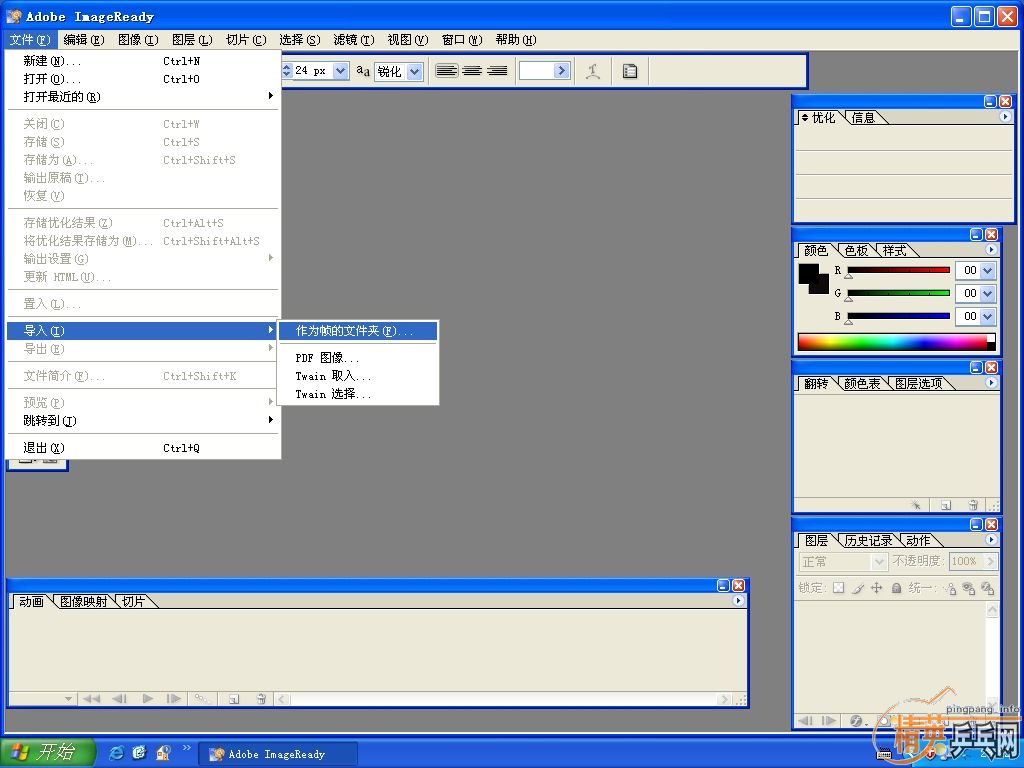Click the third quick launch icon in taskbar

pyautogui.click(x=163, y=752)
